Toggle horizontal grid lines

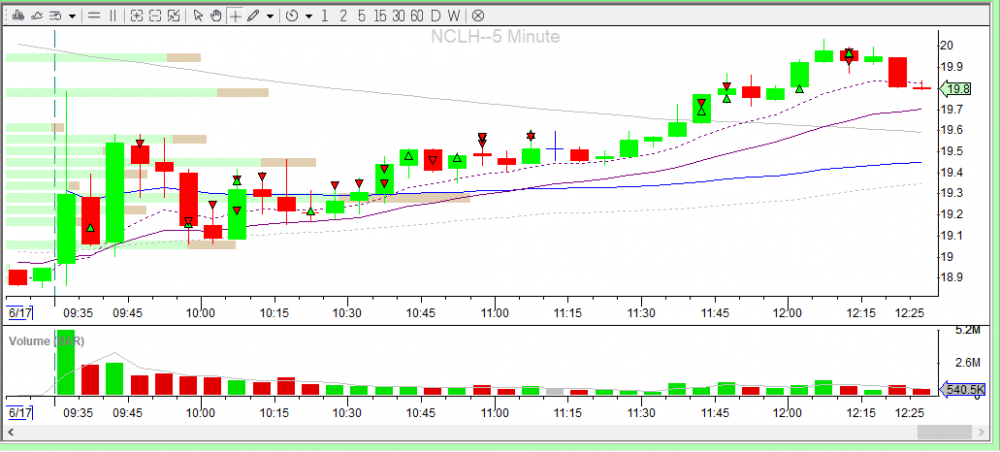[x=93, y=16]
